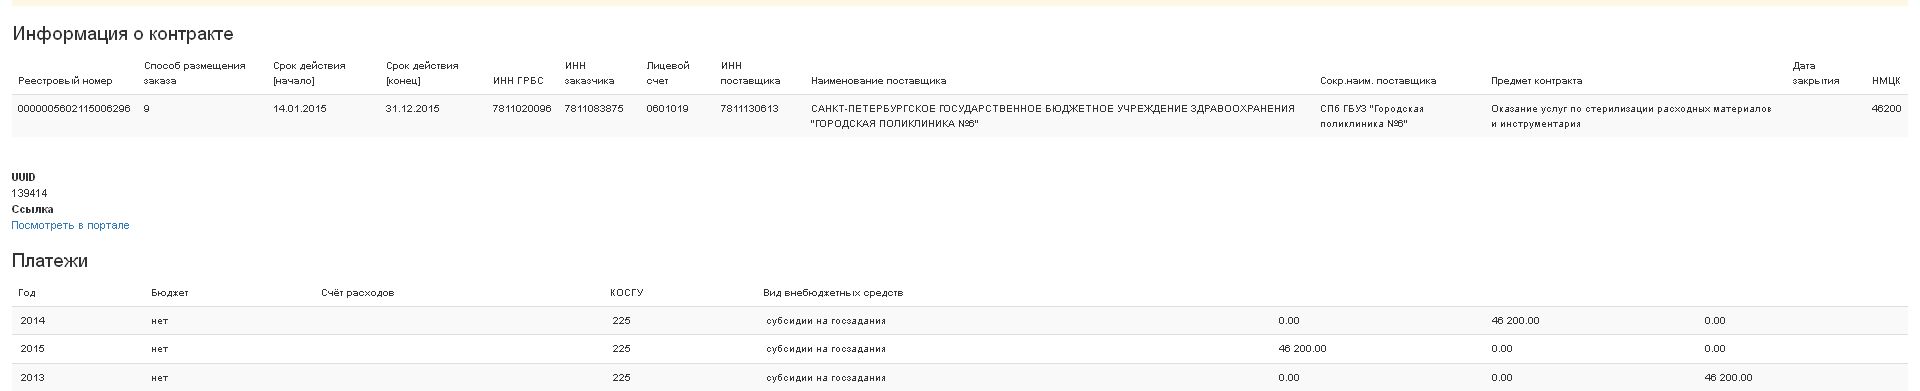This screenshot has height=391, width=1920.
Task: Click the 'Вид внебюджетных средств' header
Action: (x=833, y=293)
